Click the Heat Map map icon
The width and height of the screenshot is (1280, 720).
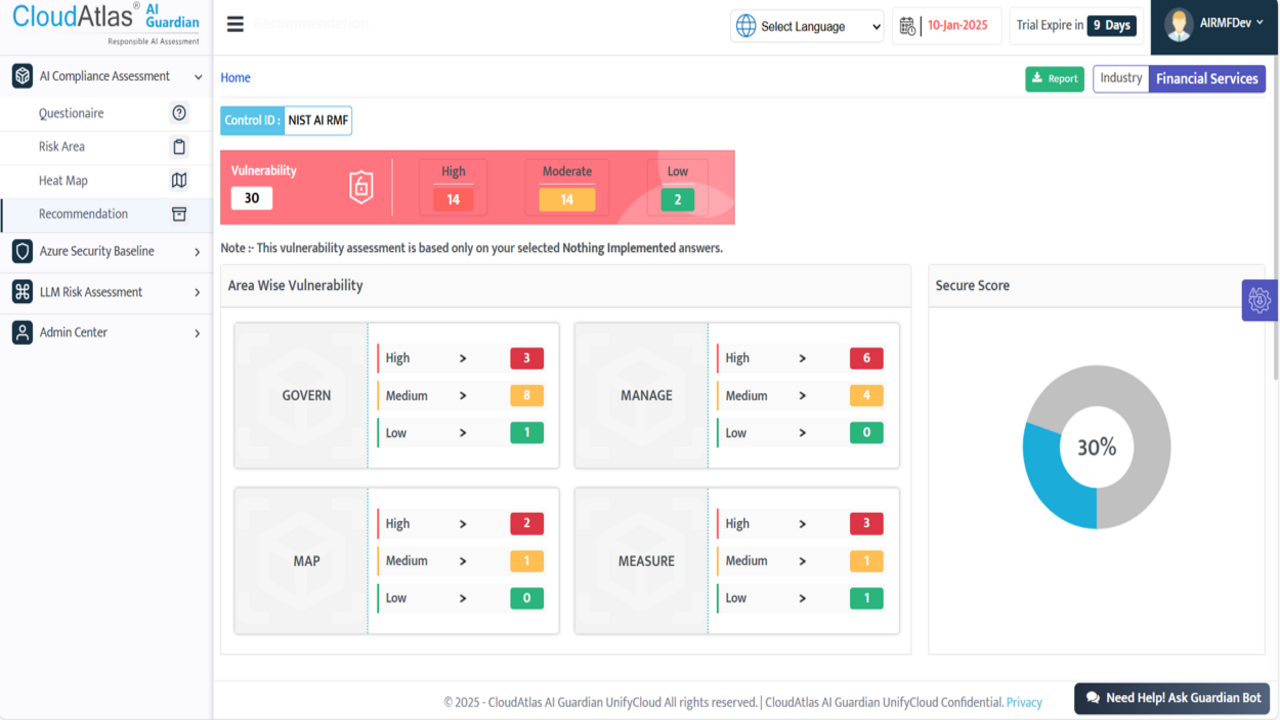pyautogui.click(x=179, y=181)
